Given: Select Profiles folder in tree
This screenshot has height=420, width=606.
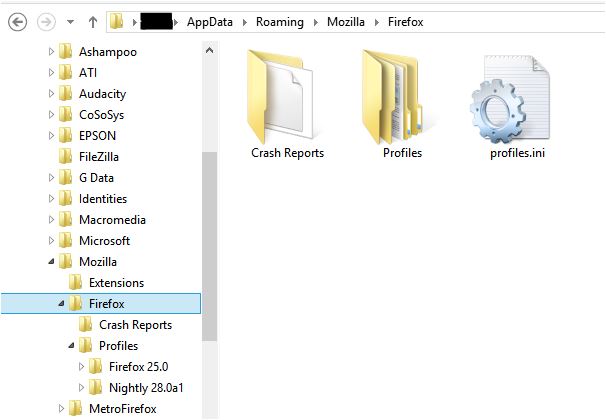Looking at the screenshot, I should [x=118, y=346].
